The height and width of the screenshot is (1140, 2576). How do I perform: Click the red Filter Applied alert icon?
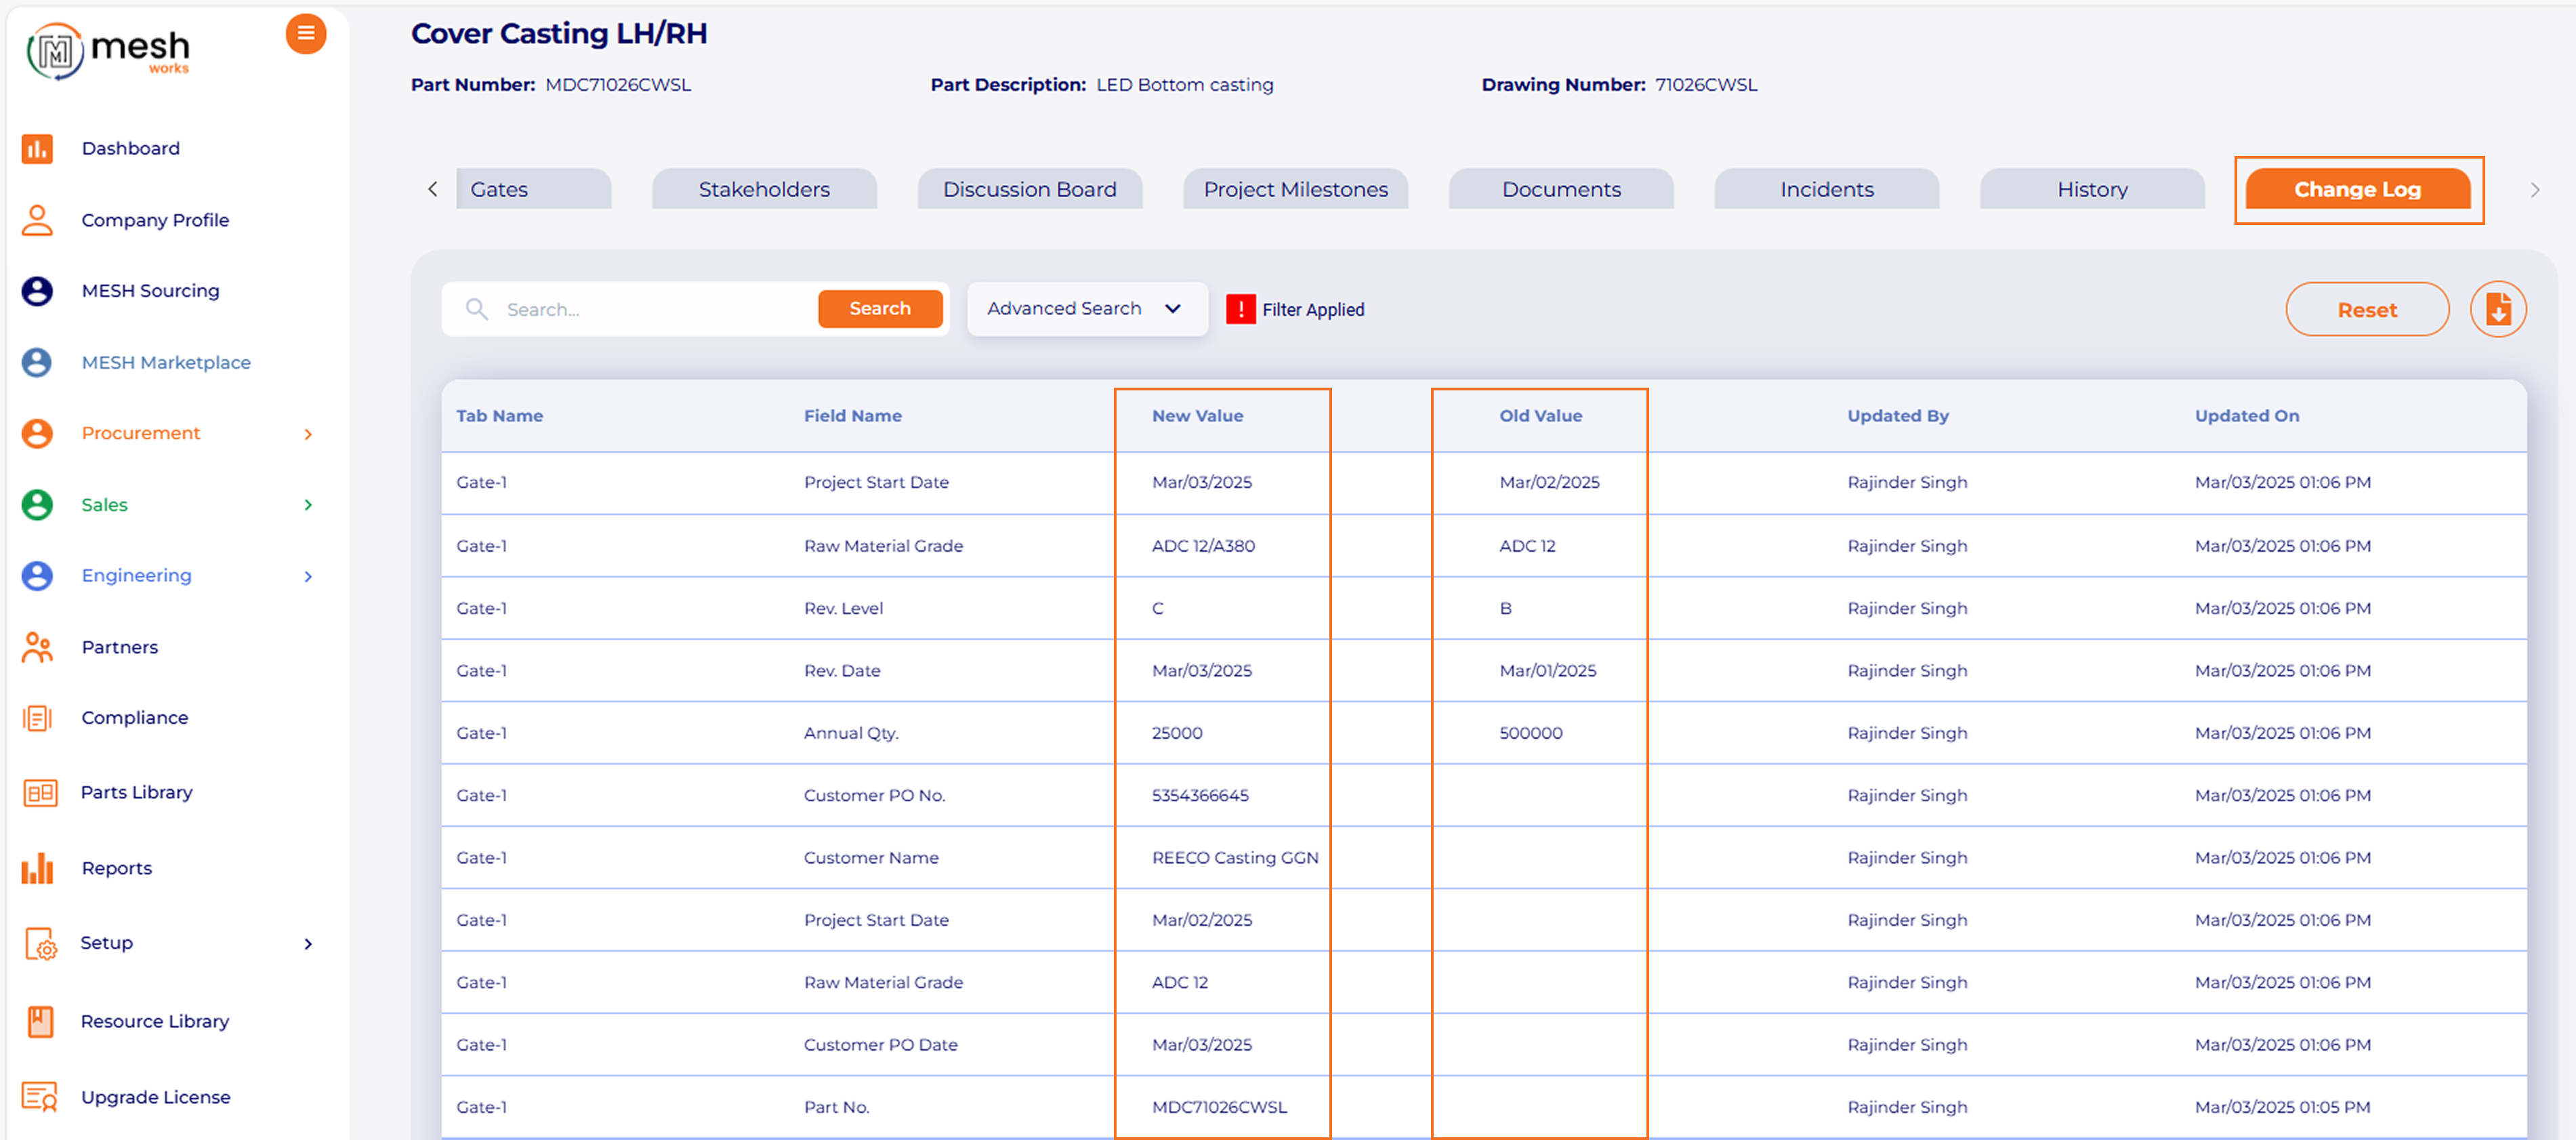1240,310
